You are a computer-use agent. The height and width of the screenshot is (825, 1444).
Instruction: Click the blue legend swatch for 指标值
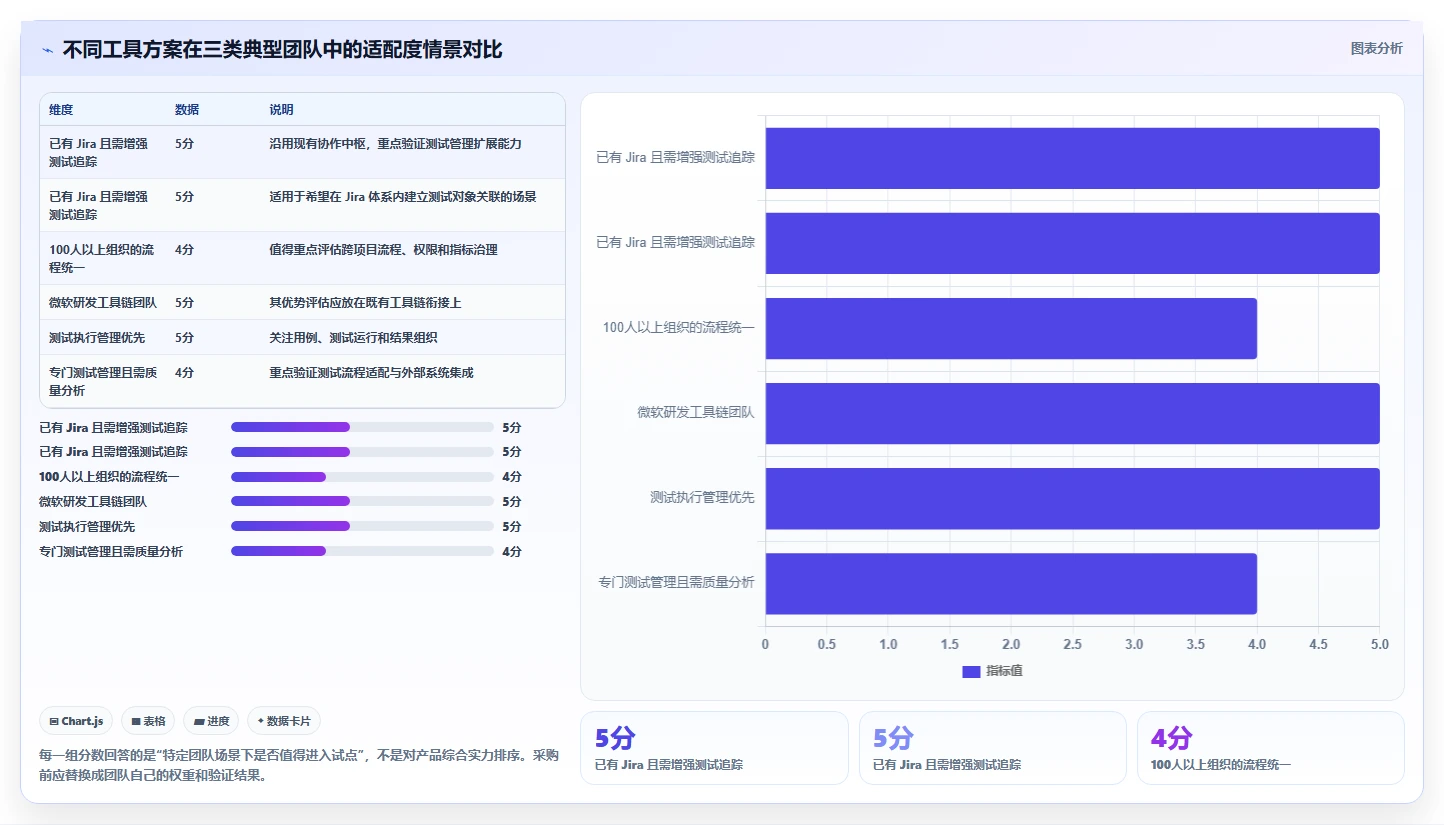[971, 671]
